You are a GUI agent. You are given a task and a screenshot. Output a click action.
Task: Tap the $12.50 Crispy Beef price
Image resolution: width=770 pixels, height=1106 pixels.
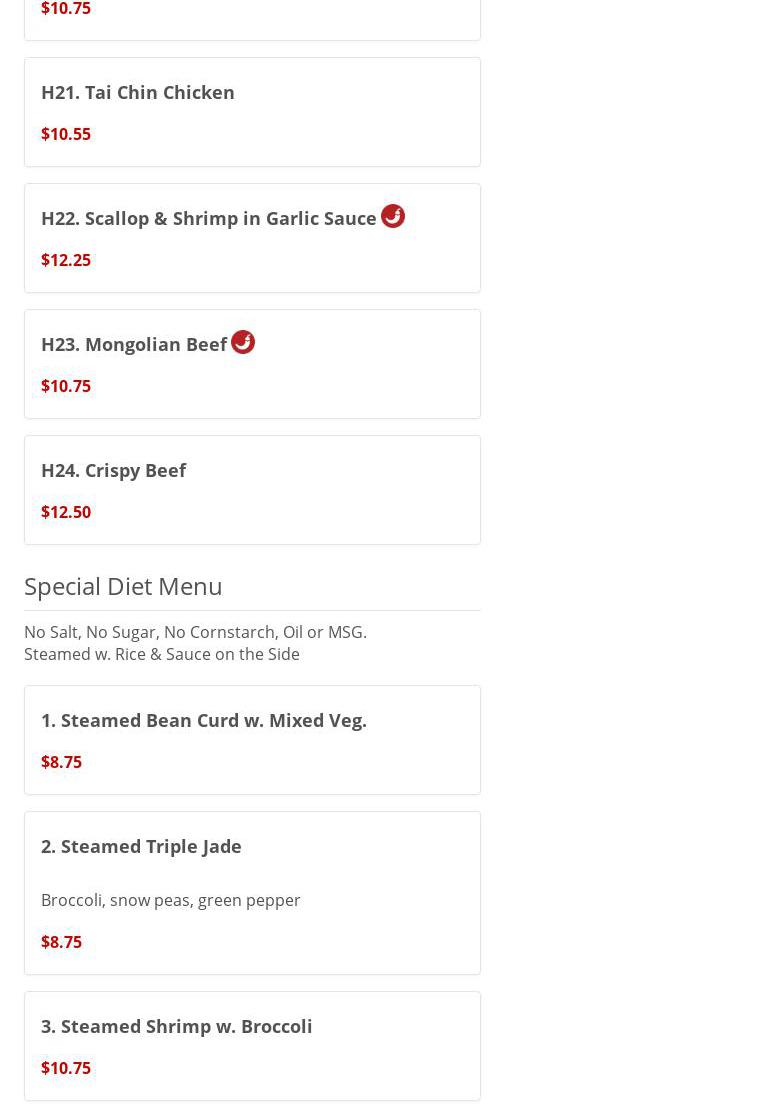click(66, 512)
